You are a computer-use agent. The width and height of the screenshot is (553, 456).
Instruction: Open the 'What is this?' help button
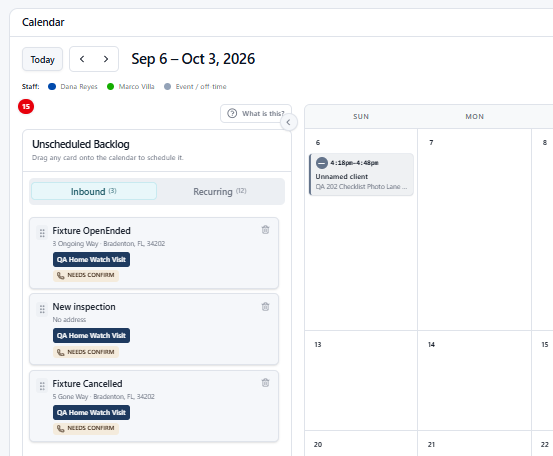point(256,114)
